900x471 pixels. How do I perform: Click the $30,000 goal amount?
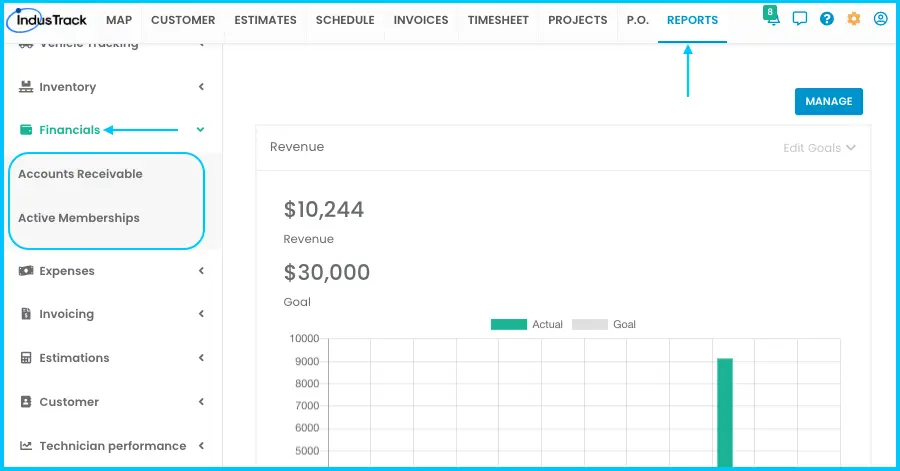[x=327, y=272]
